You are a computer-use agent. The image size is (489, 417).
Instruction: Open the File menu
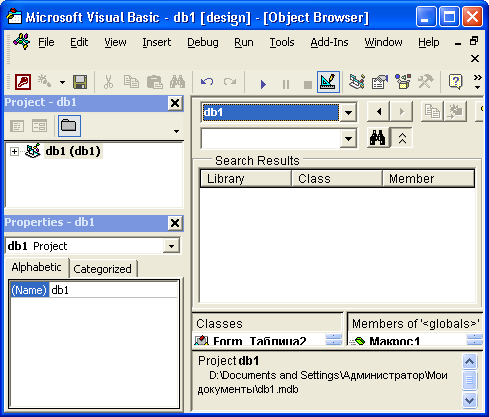(46, 42)
